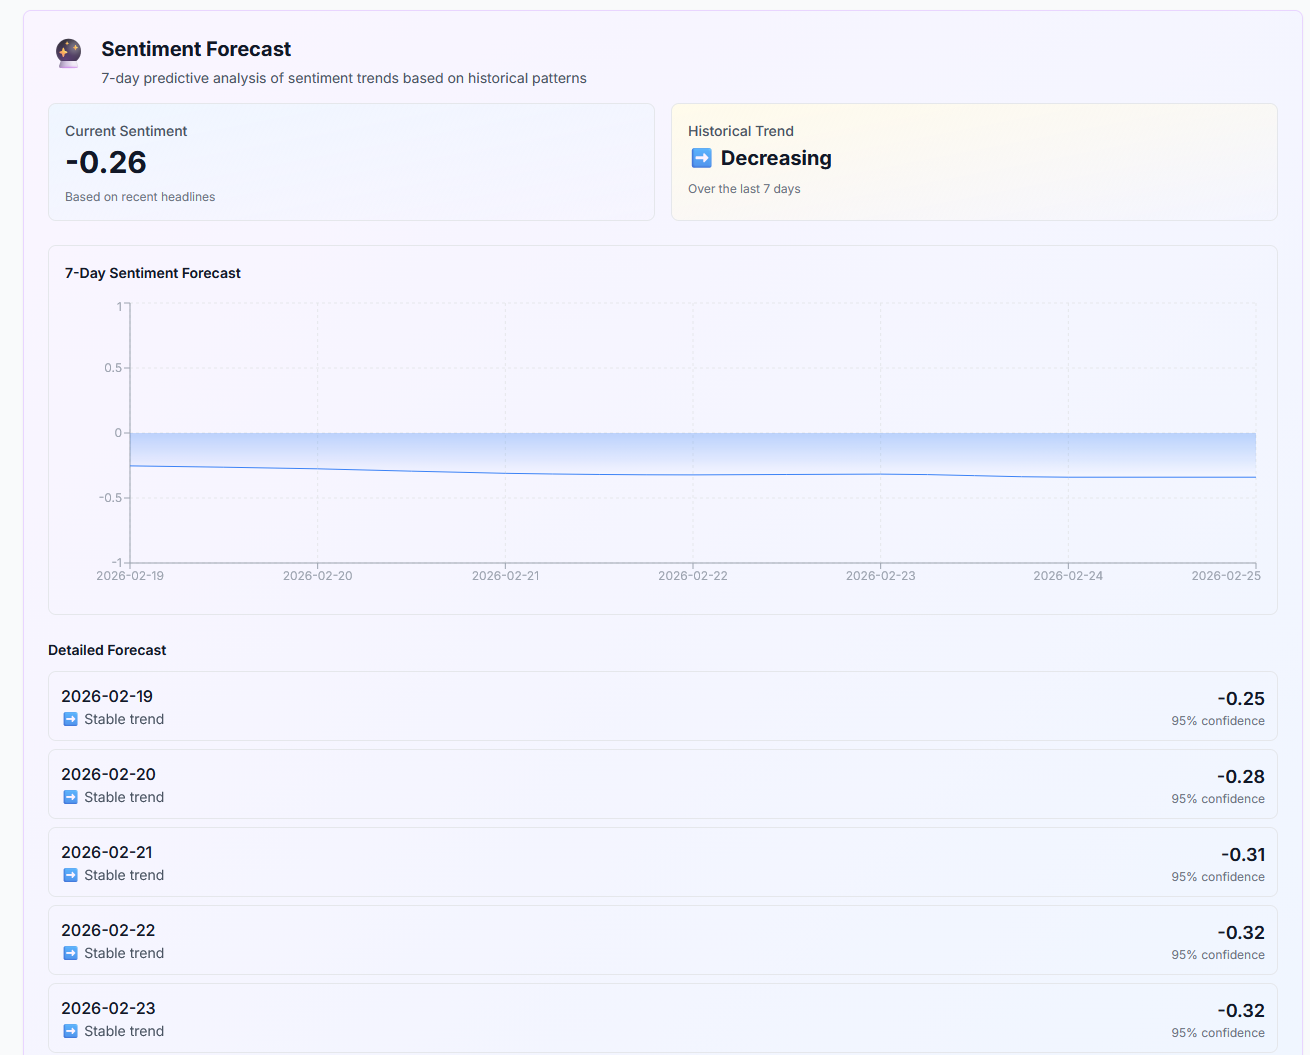
Task: Click the 7-Day Sentiment Forecast chart title
Action: (x=153, y=273)
